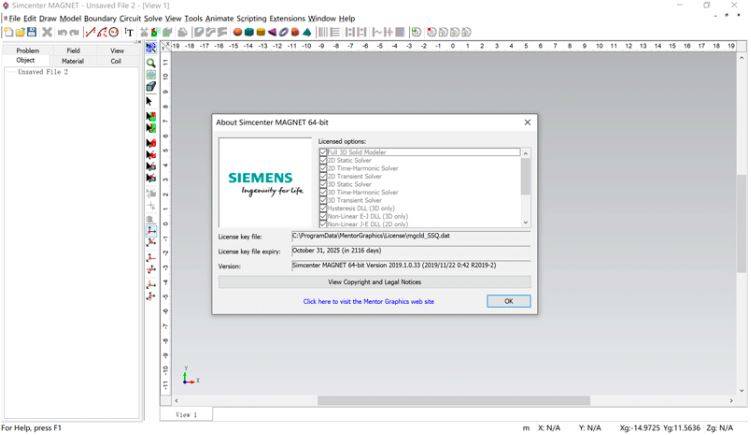Click the licensed options list scroll-down arrow

point(525,222)
